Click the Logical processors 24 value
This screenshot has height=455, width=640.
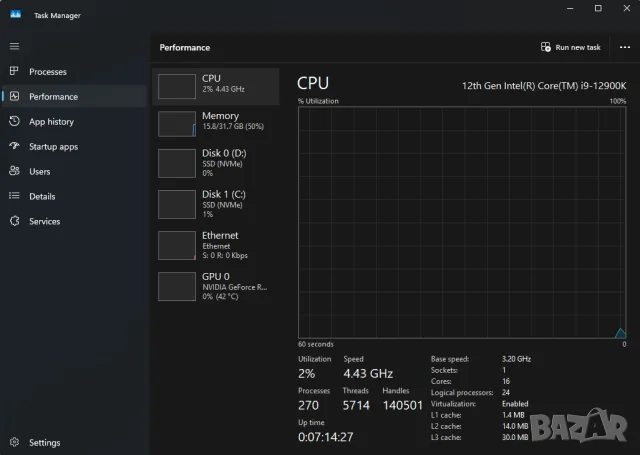[506, 392]
